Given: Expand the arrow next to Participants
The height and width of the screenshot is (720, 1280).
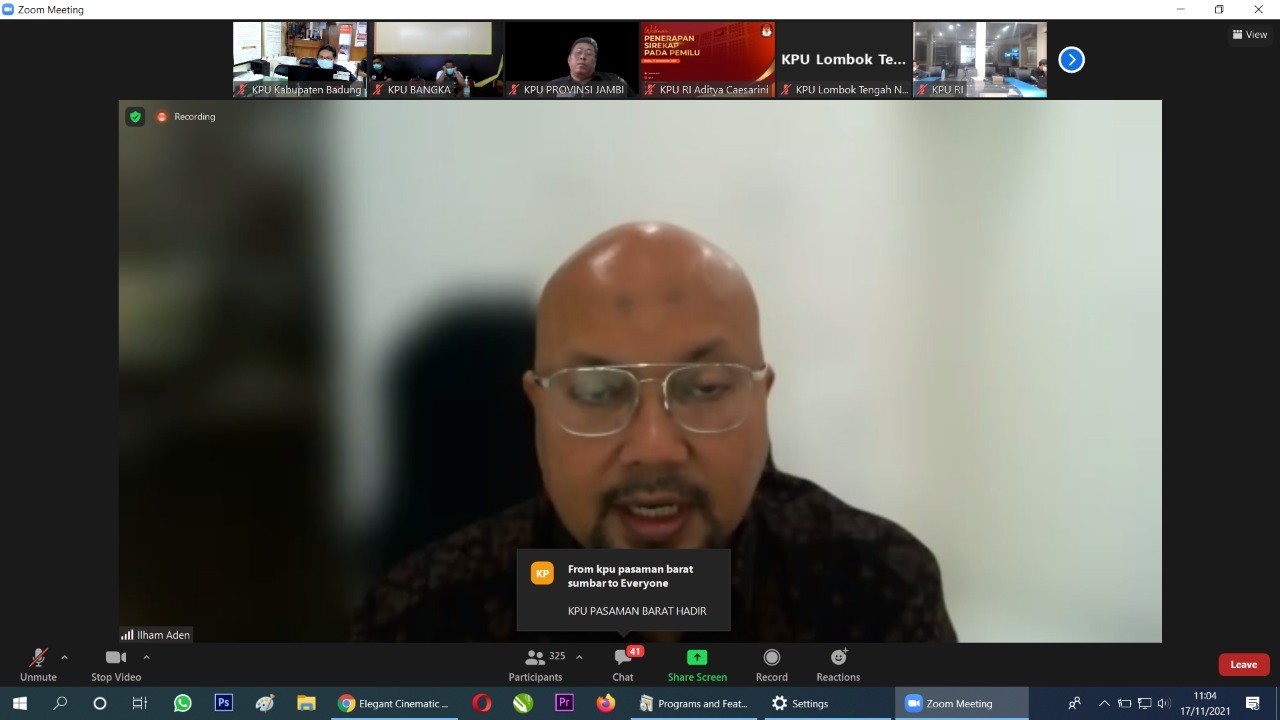Looking at the screenshot, I should [579, 657].
